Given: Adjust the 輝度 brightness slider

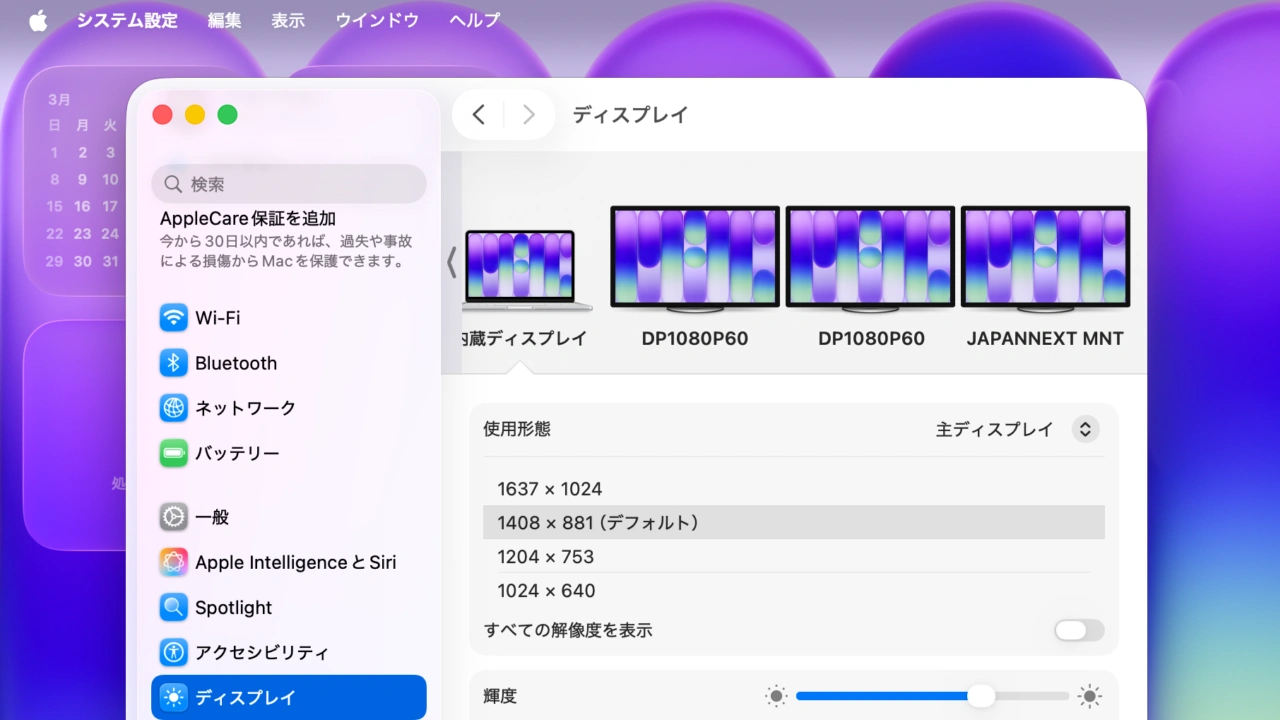Looking at the screenshot, I should click(x=981, y=695).
